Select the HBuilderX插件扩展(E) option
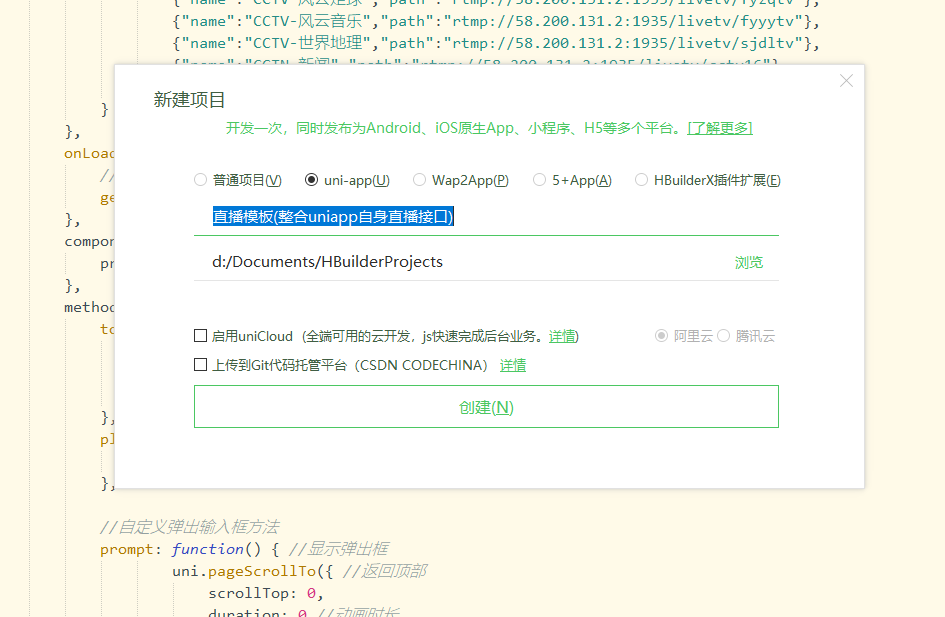The width and height of the screenshot is (945, 617). coord(642,180)
